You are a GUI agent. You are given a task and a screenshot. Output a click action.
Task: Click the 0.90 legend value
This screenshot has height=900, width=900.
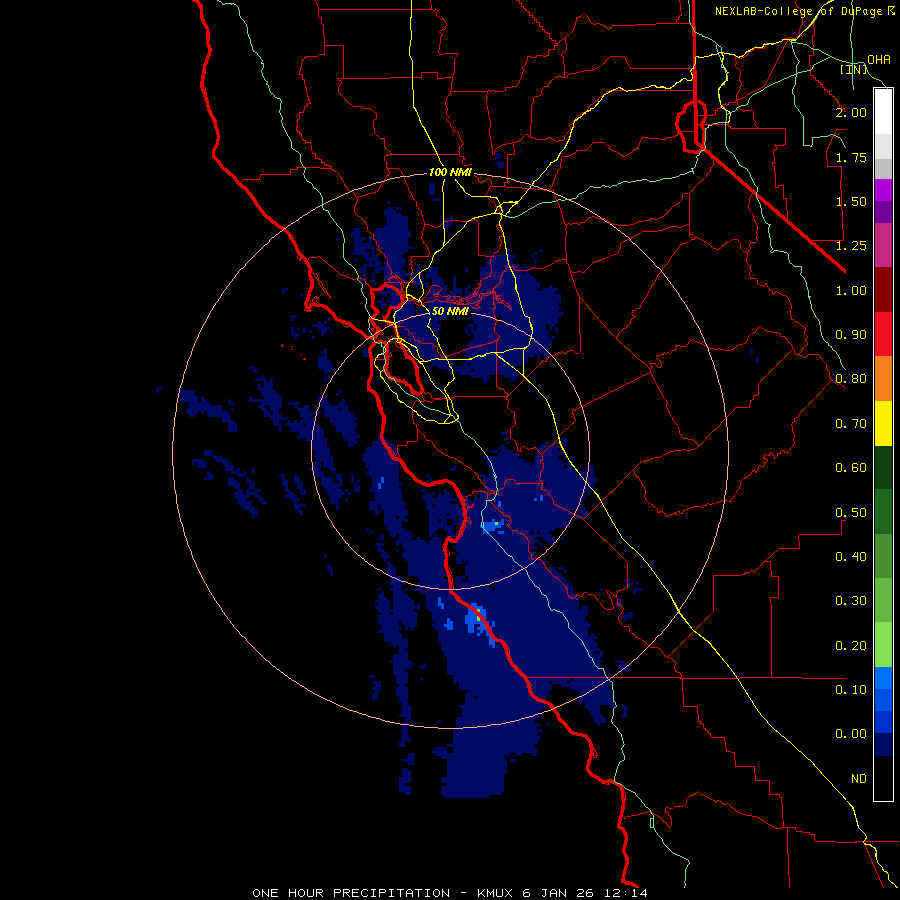[851, 335]
